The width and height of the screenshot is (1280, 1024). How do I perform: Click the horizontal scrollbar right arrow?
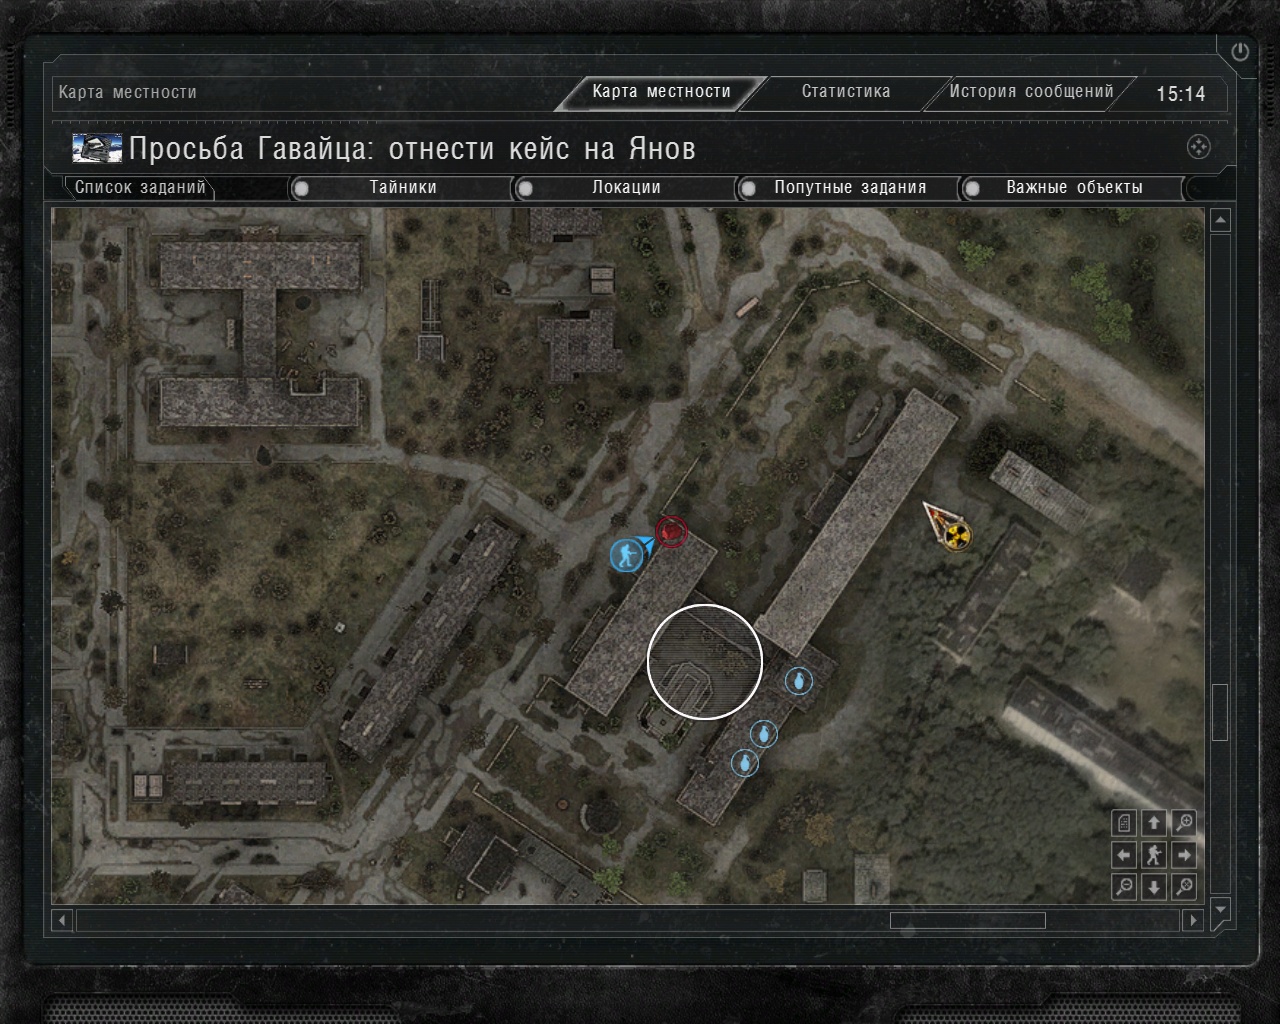pyautogui.click(x=1192, y=920)
